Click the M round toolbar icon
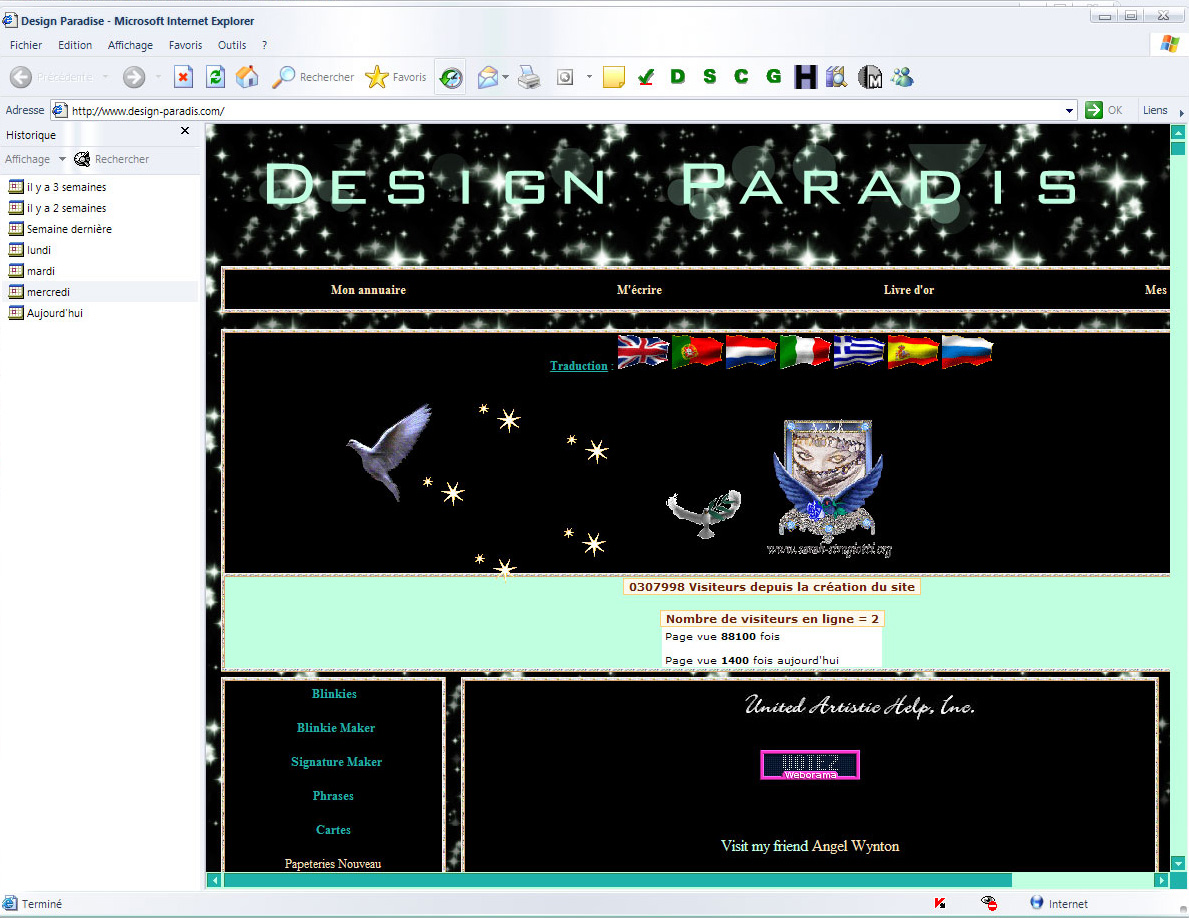 (870, 77)
